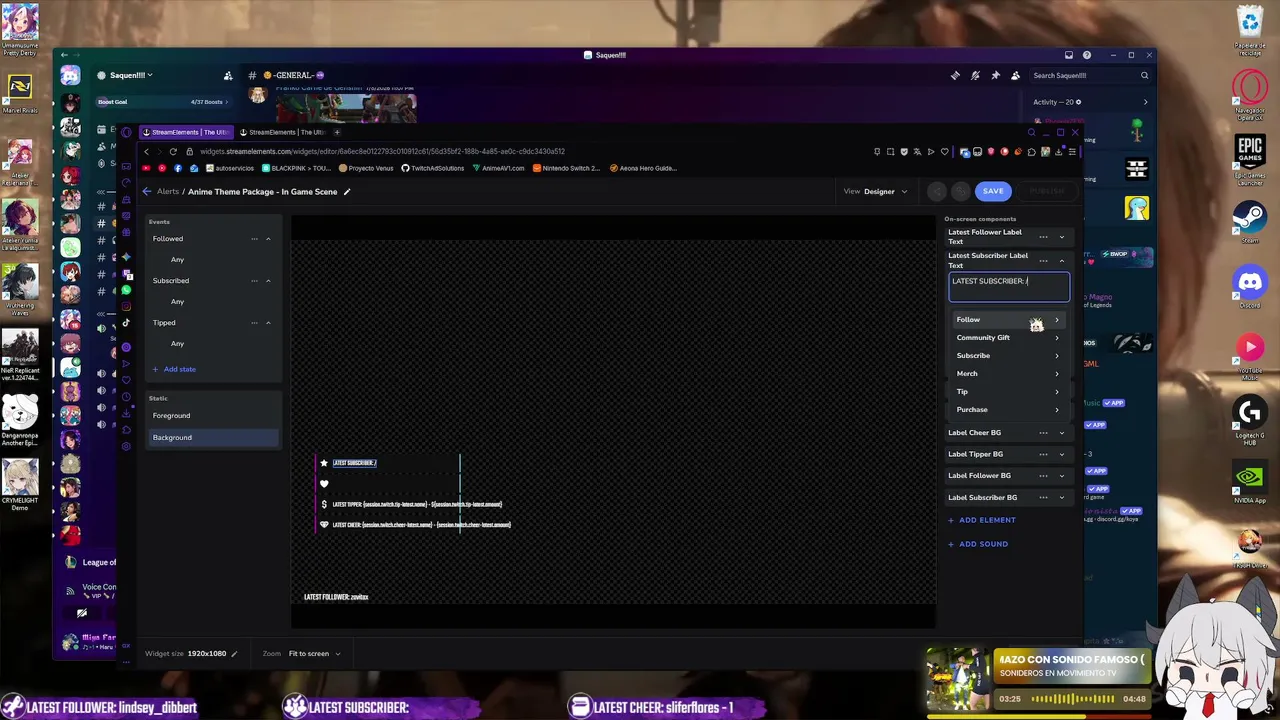
Task: Open options for Label Subscriber BG
Action: pyautogui.click(x=1043, y=498)
